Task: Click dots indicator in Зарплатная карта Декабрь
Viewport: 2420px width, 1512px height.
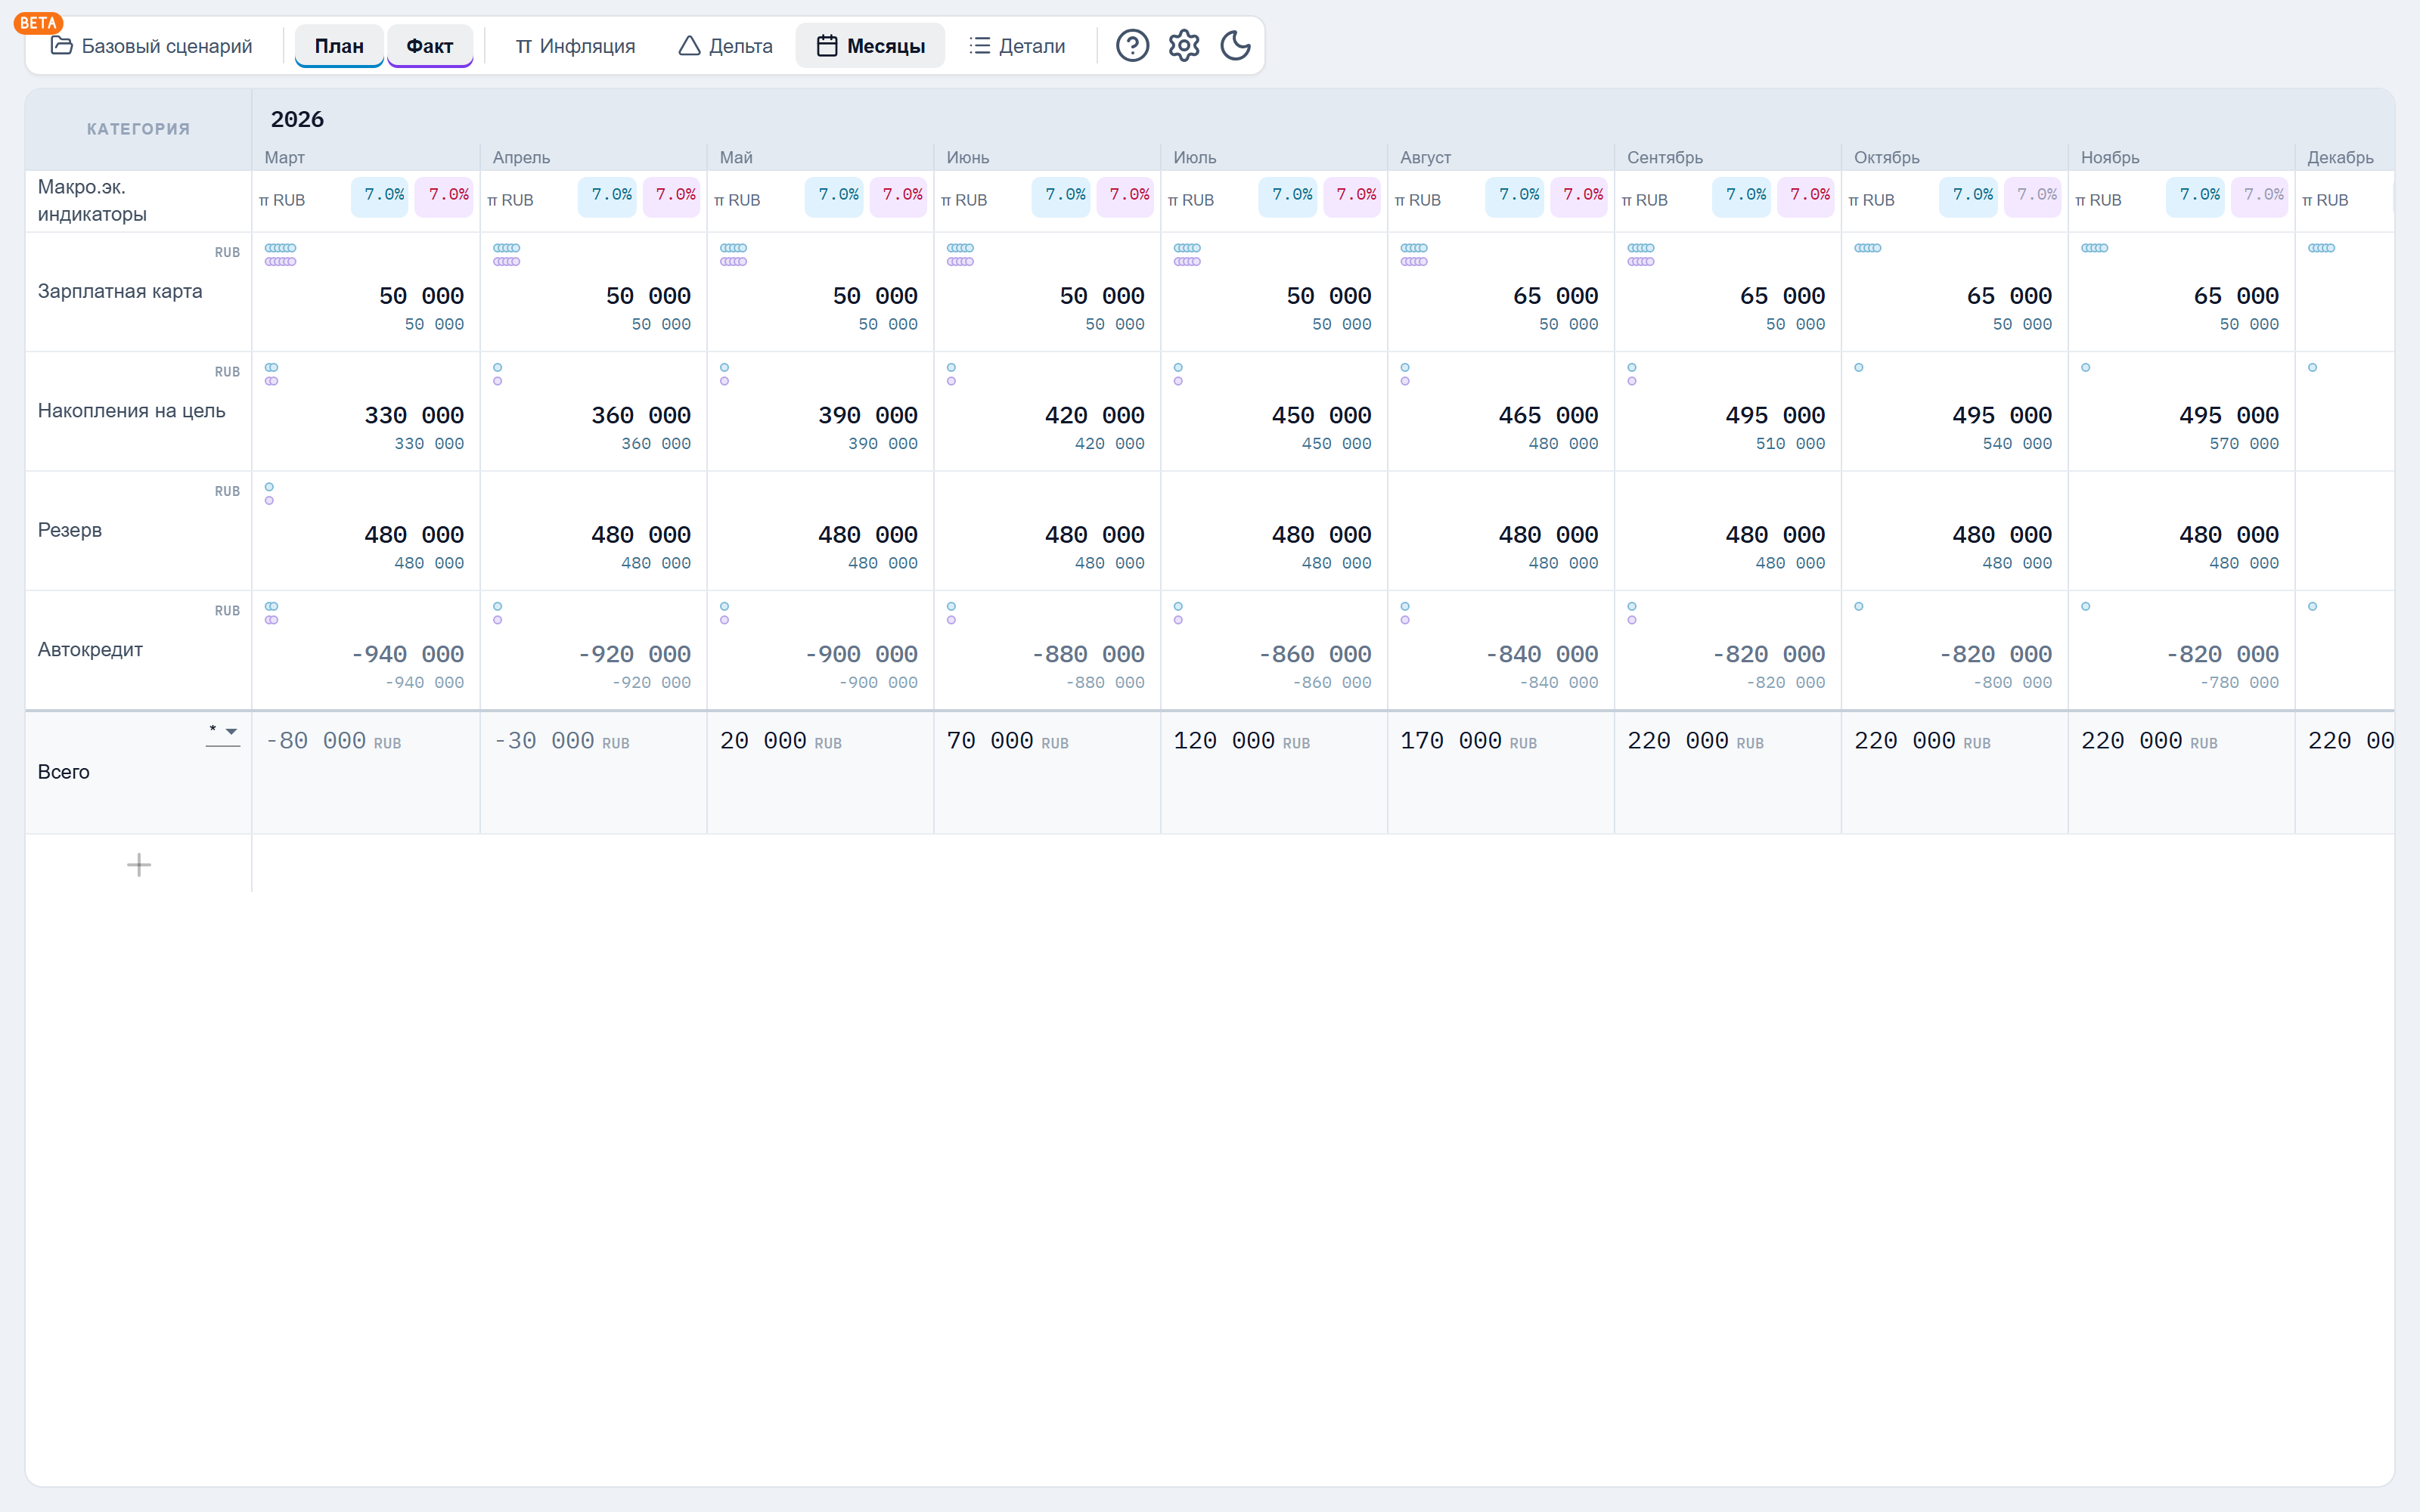Action: point(2321,248)
